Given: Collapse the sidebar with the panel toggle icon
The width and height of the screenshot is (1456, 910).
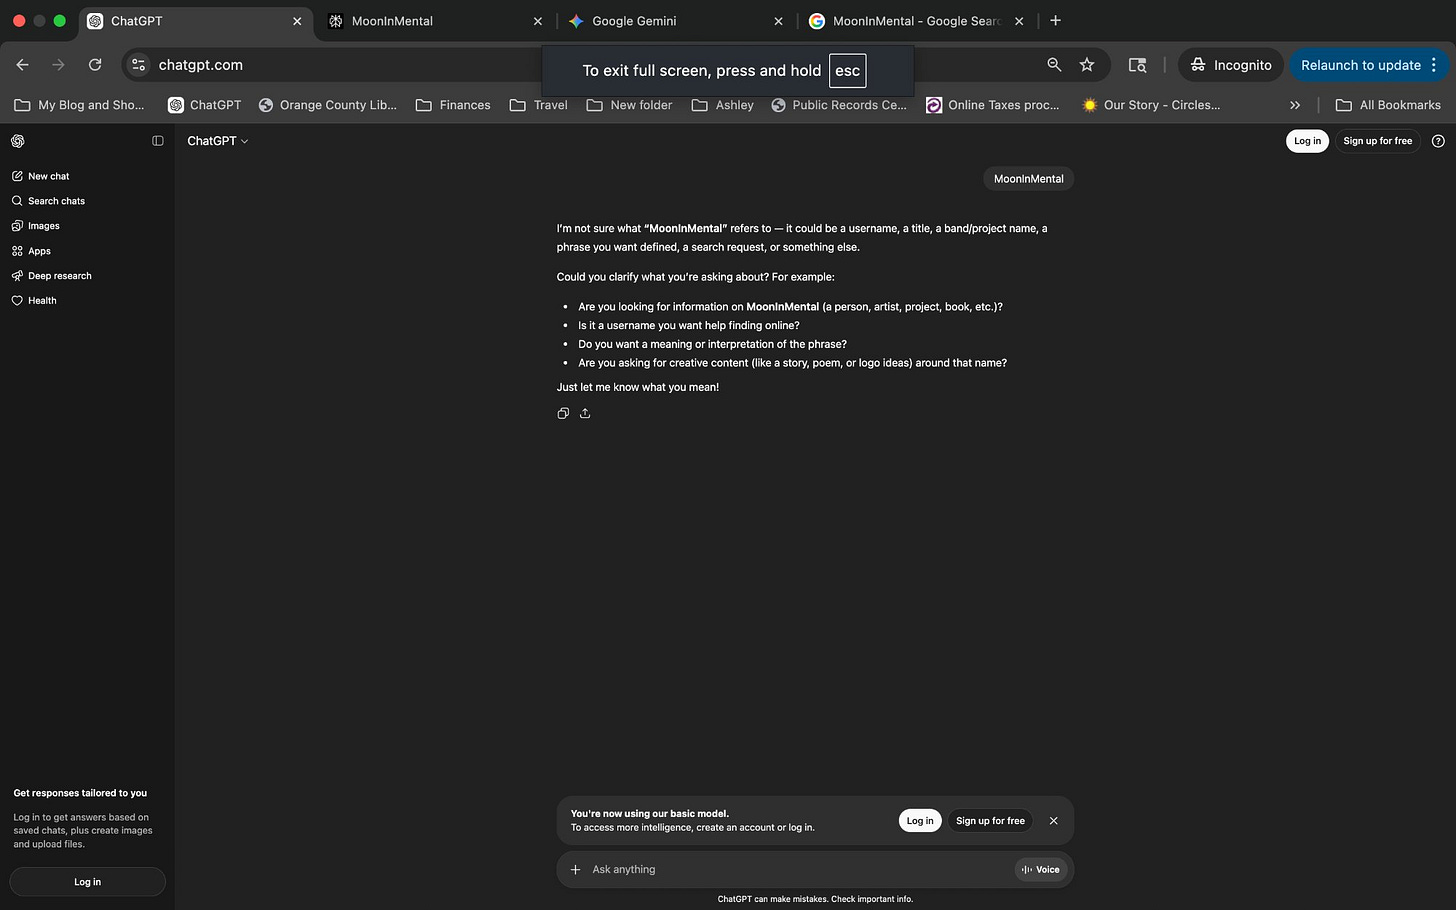Looking at the screenshot, I should coord(158,141).
